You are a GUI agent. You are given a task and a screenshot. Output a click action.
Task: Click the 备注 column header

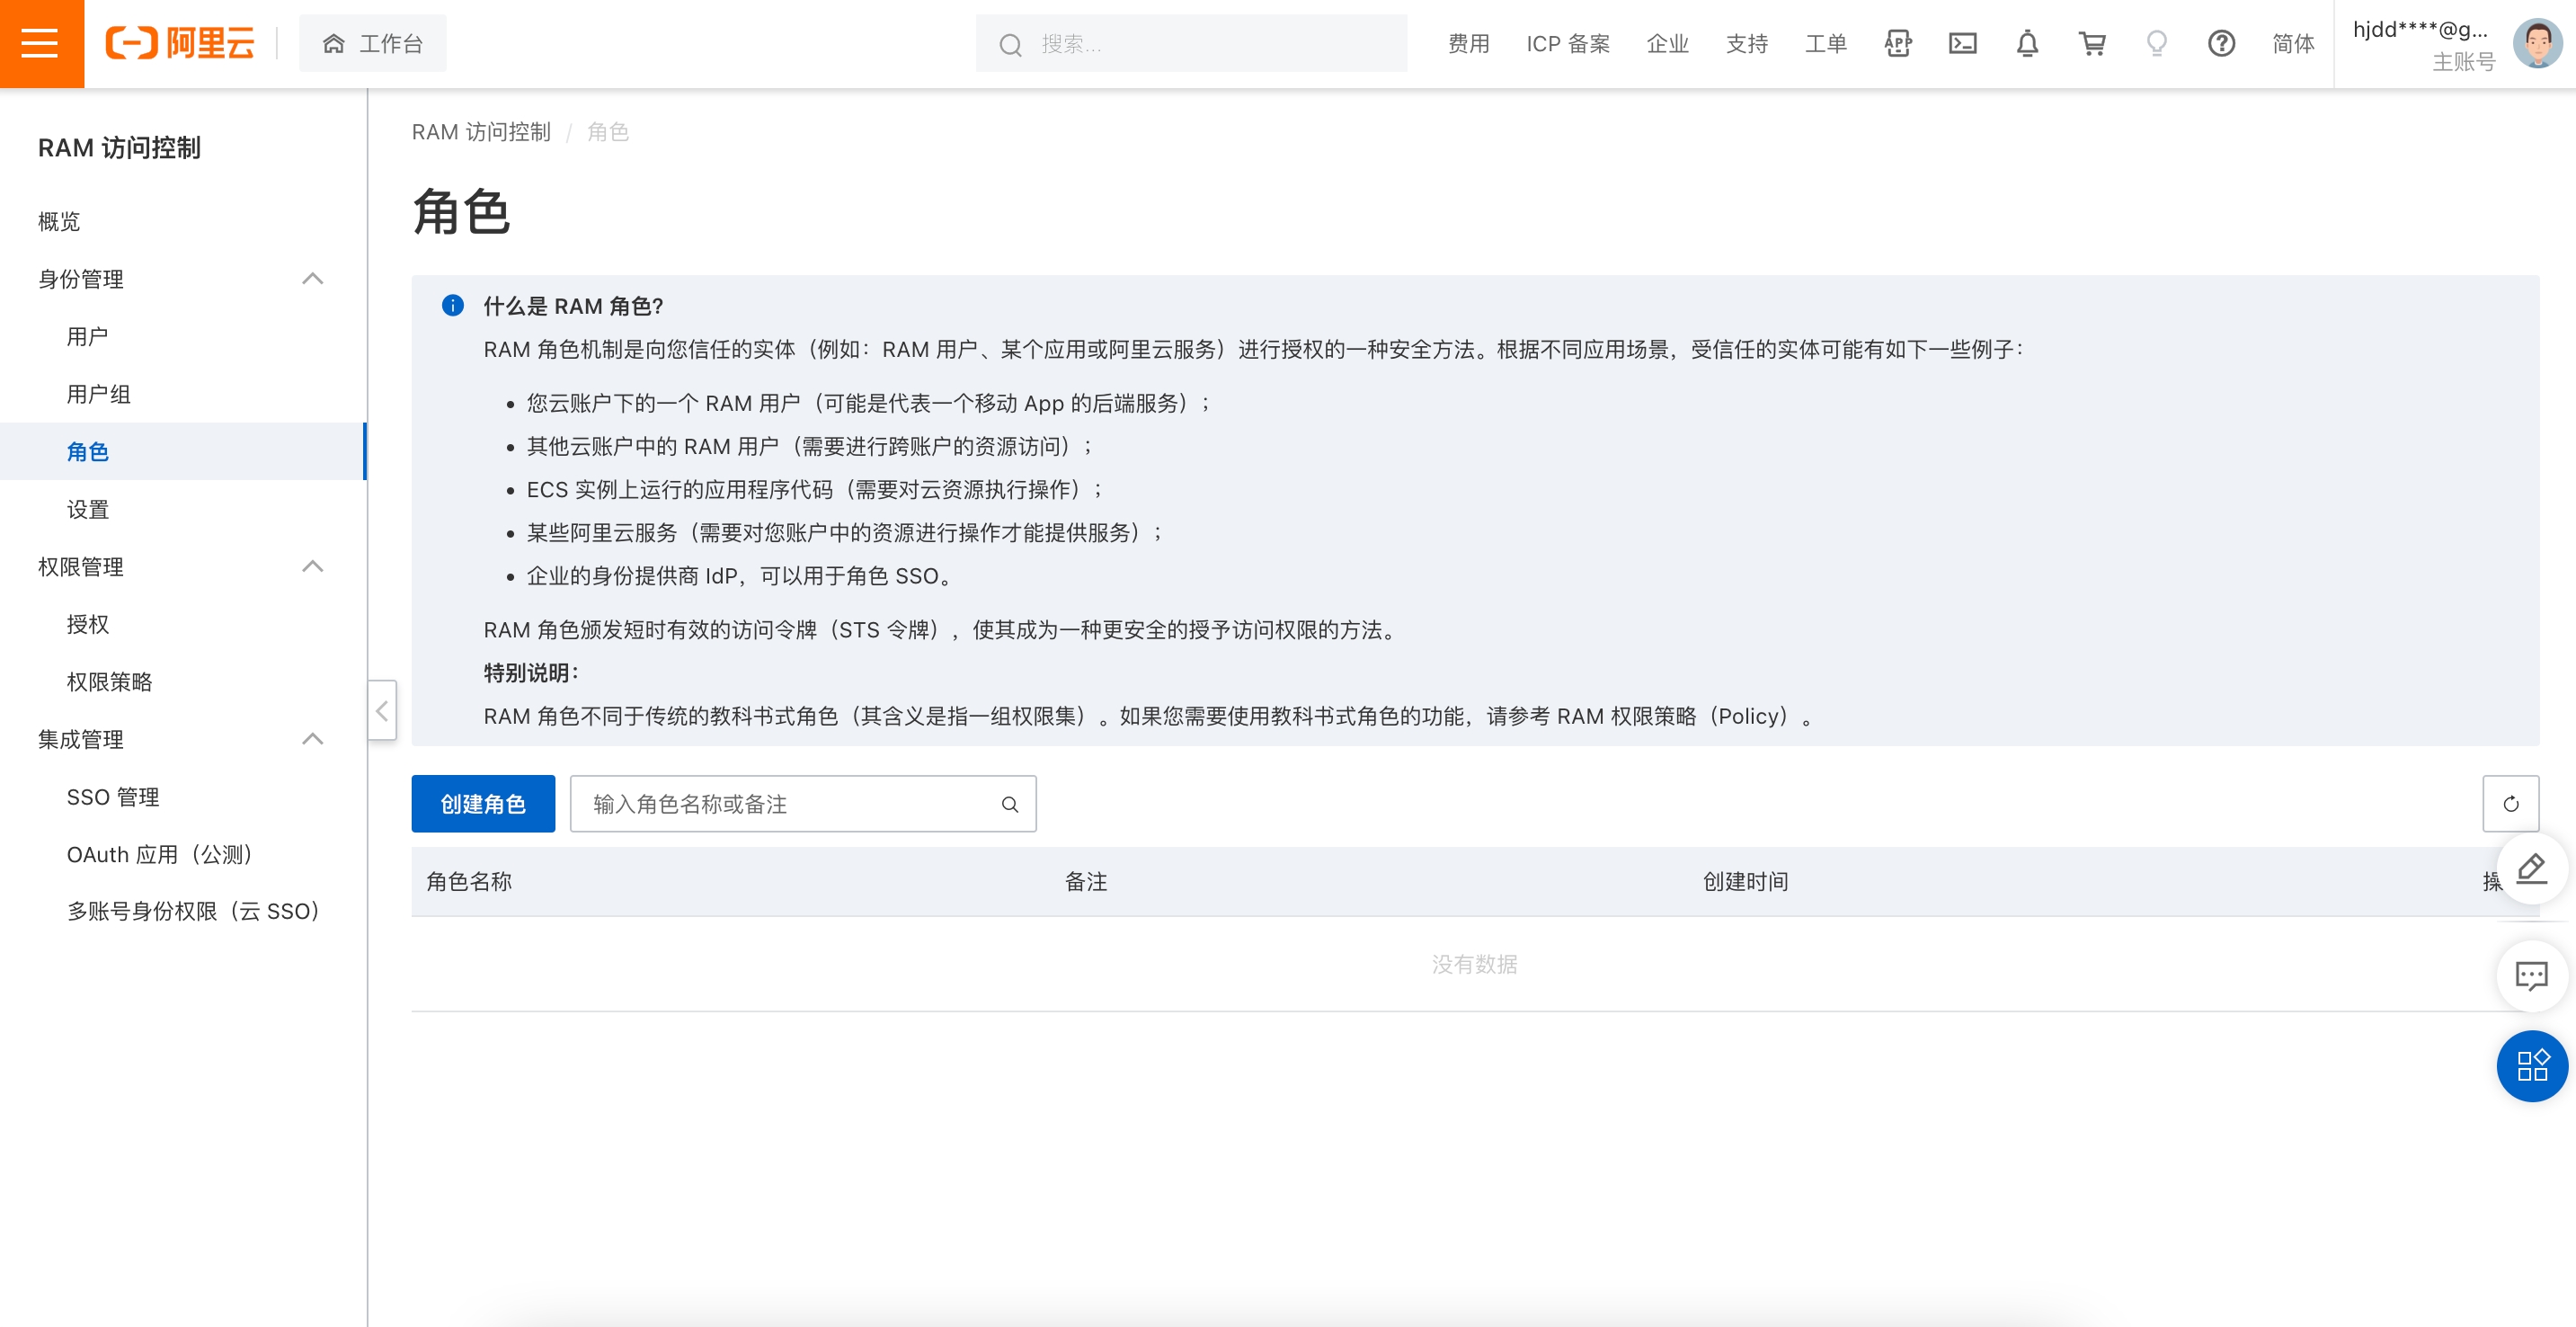coord(1086,881)
